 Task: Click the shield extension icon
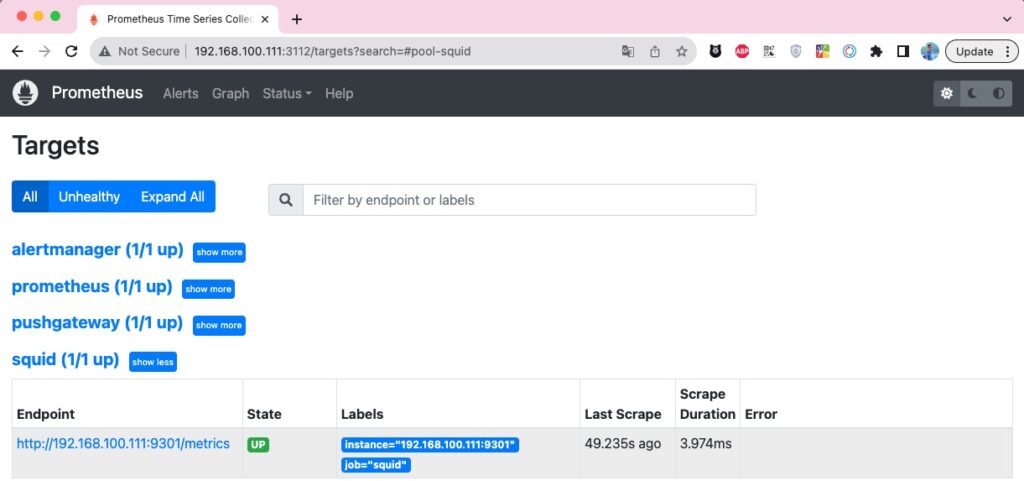coord(795,52)
